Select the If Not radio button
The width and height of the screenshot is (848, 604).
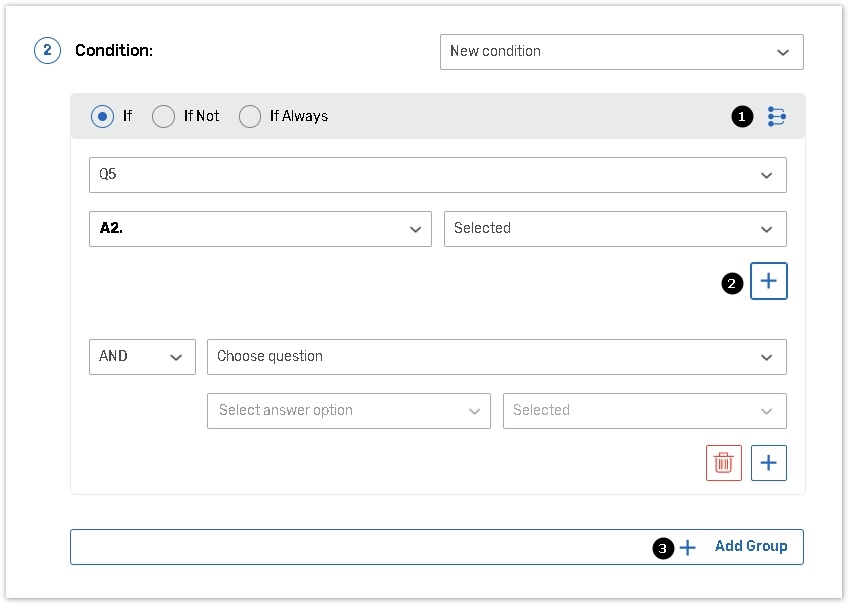coord(164,117)
